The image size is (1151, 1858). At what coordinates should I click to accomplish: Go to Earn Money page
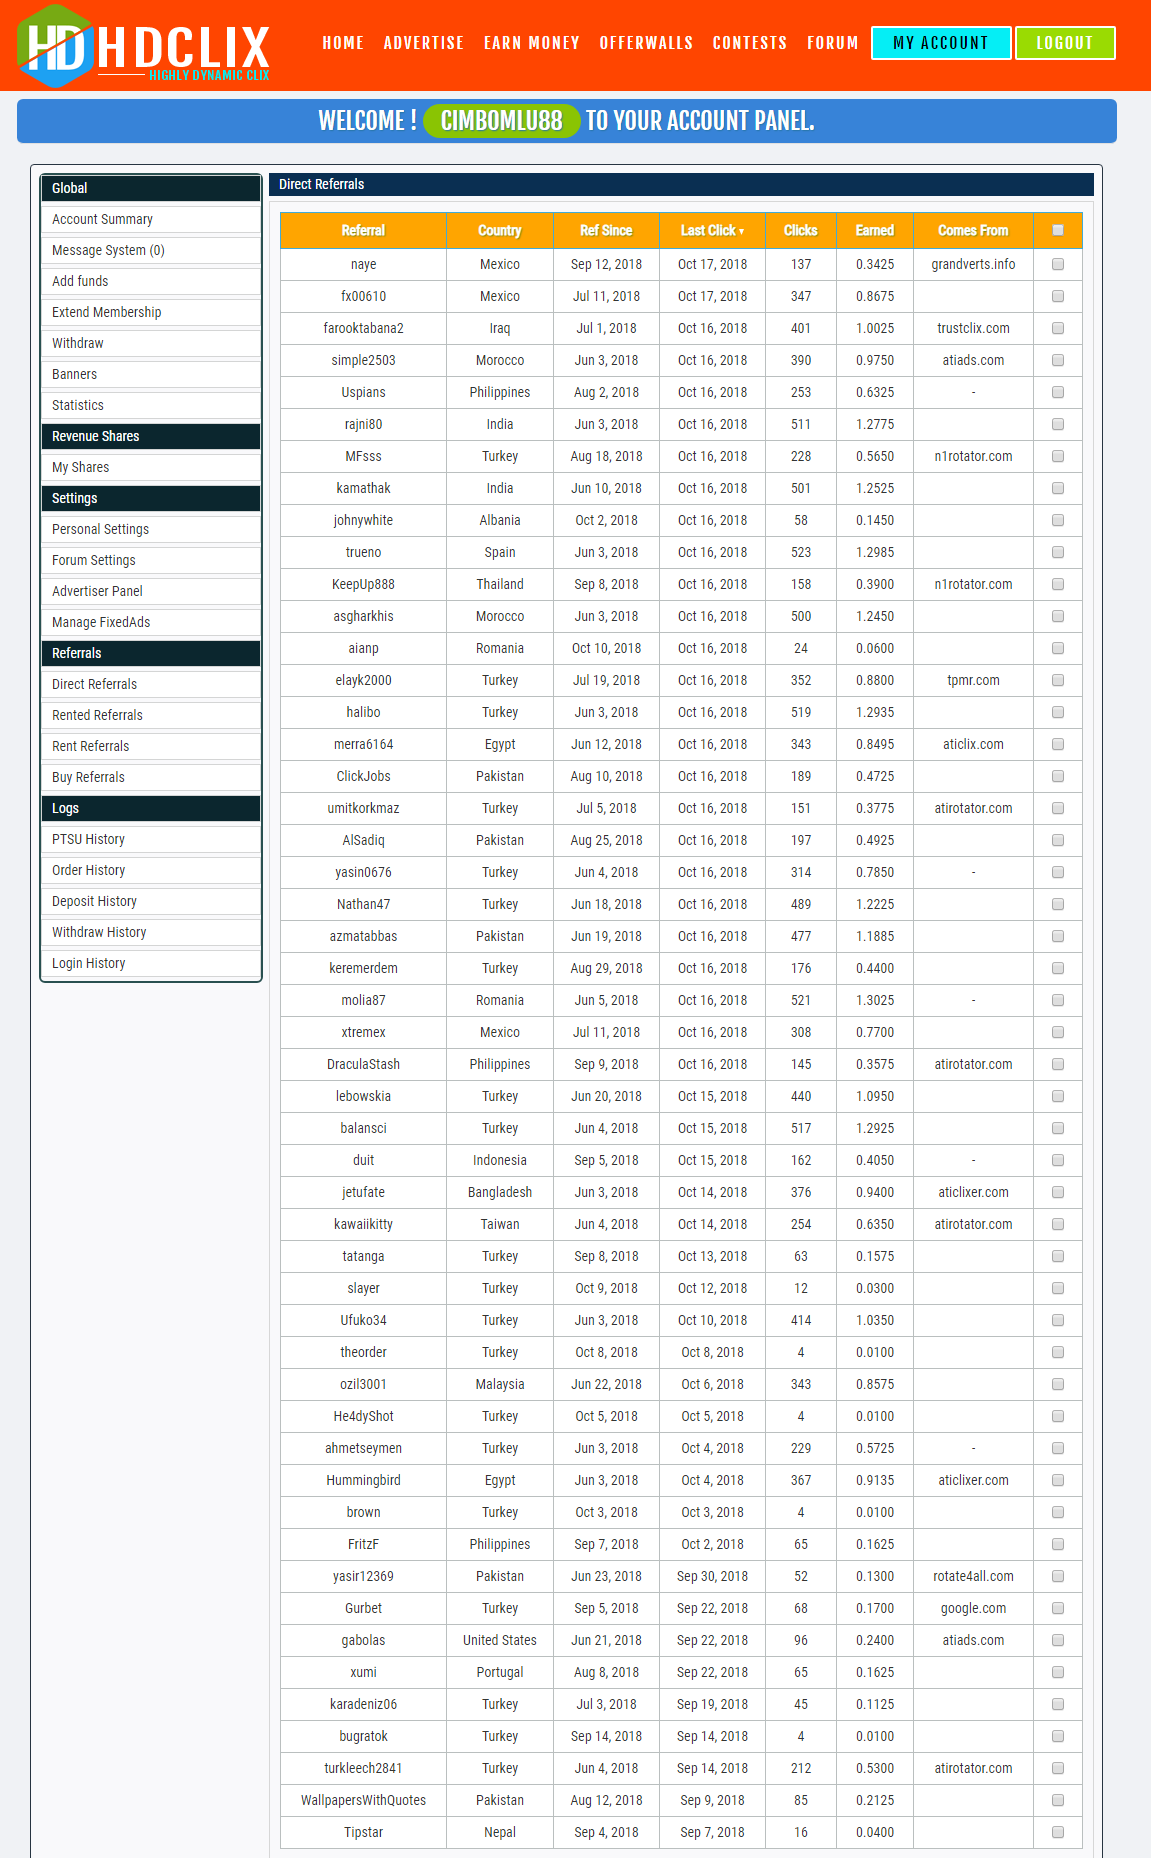point(532,43)
